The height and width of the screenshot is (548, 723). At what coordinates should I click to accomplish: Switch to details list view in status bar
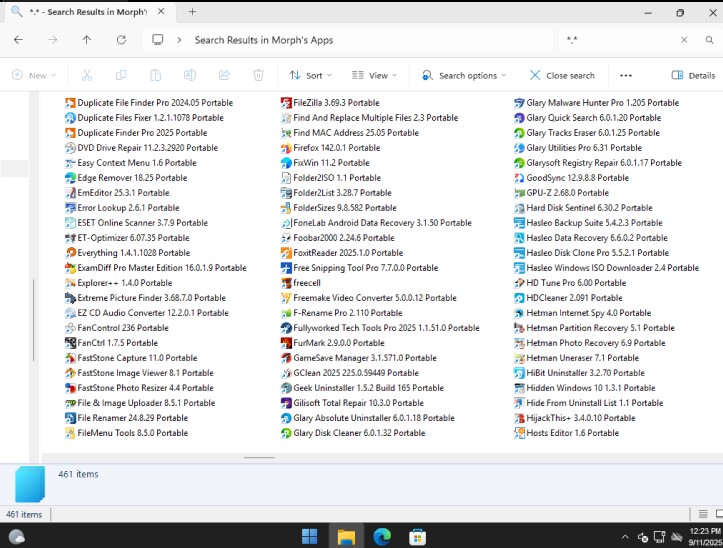click(703, 514)
